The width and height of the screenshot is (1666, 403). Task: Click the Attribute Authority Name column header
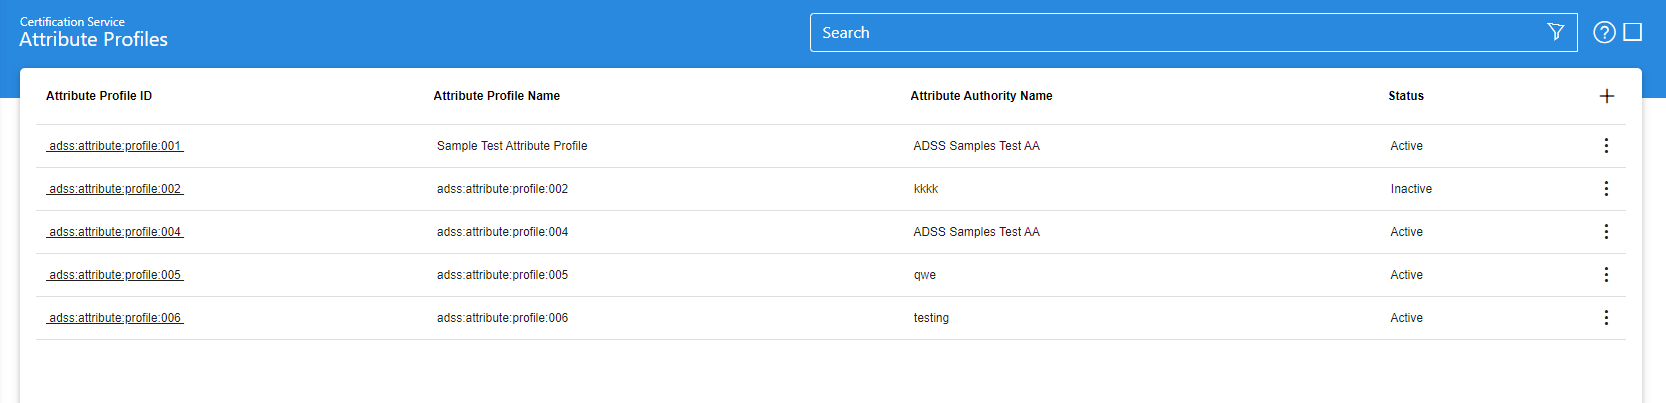click(x=981, y=96)
